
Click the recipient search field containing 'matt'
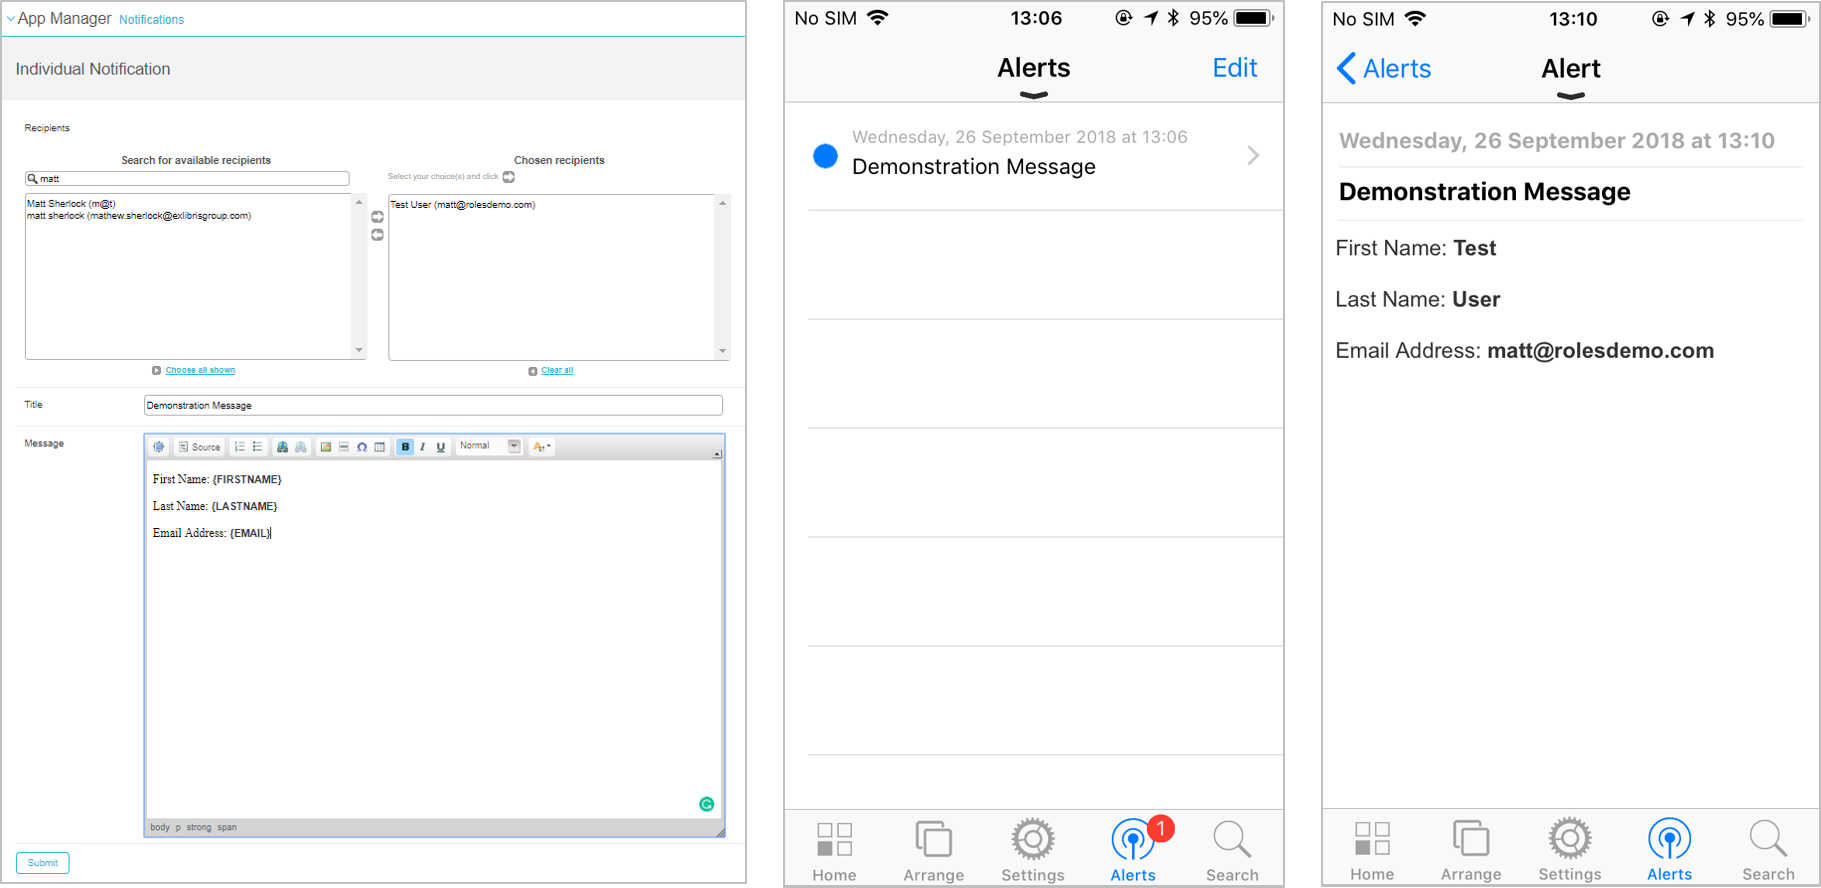pyautogui.click(x=187, y=178)
